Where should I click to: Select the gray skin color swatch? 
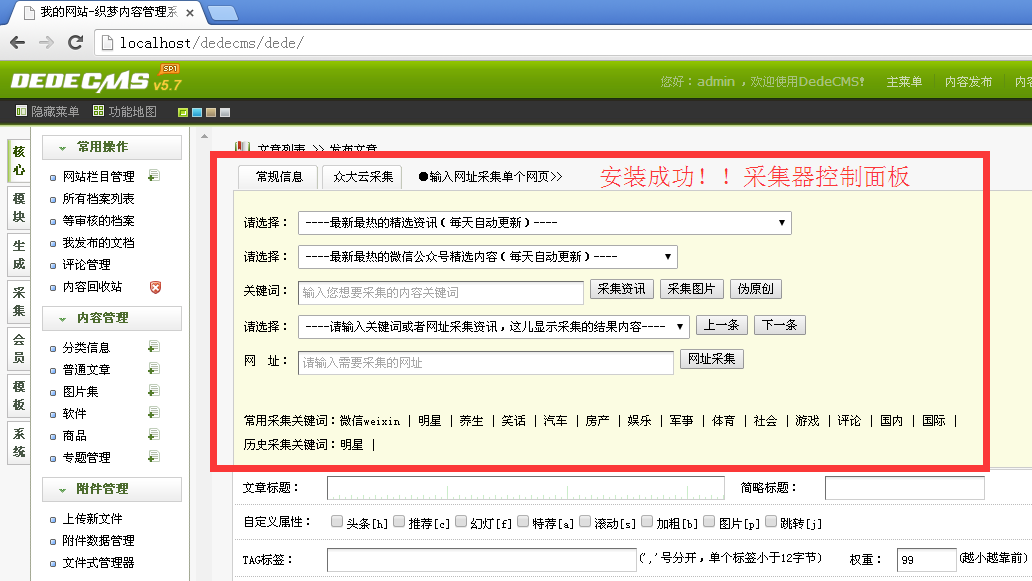[x=224, y=113]
